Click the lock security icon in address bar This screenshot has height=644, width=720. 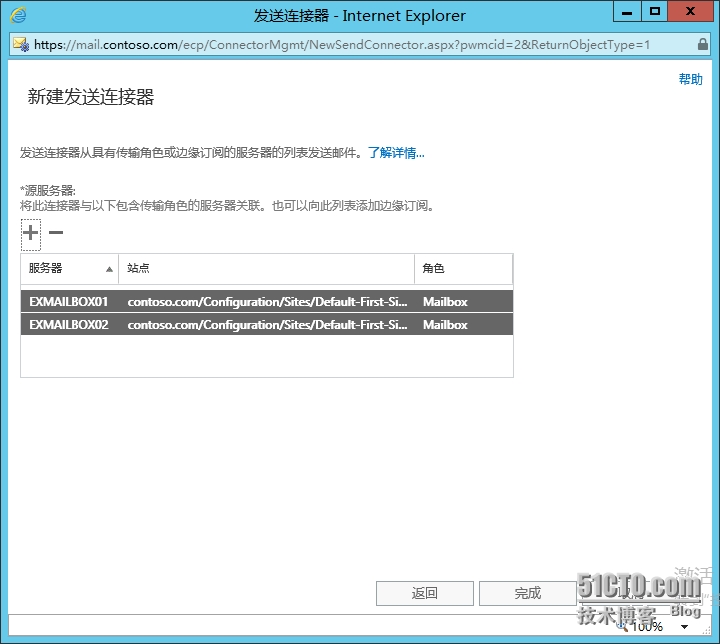[702, 45]
